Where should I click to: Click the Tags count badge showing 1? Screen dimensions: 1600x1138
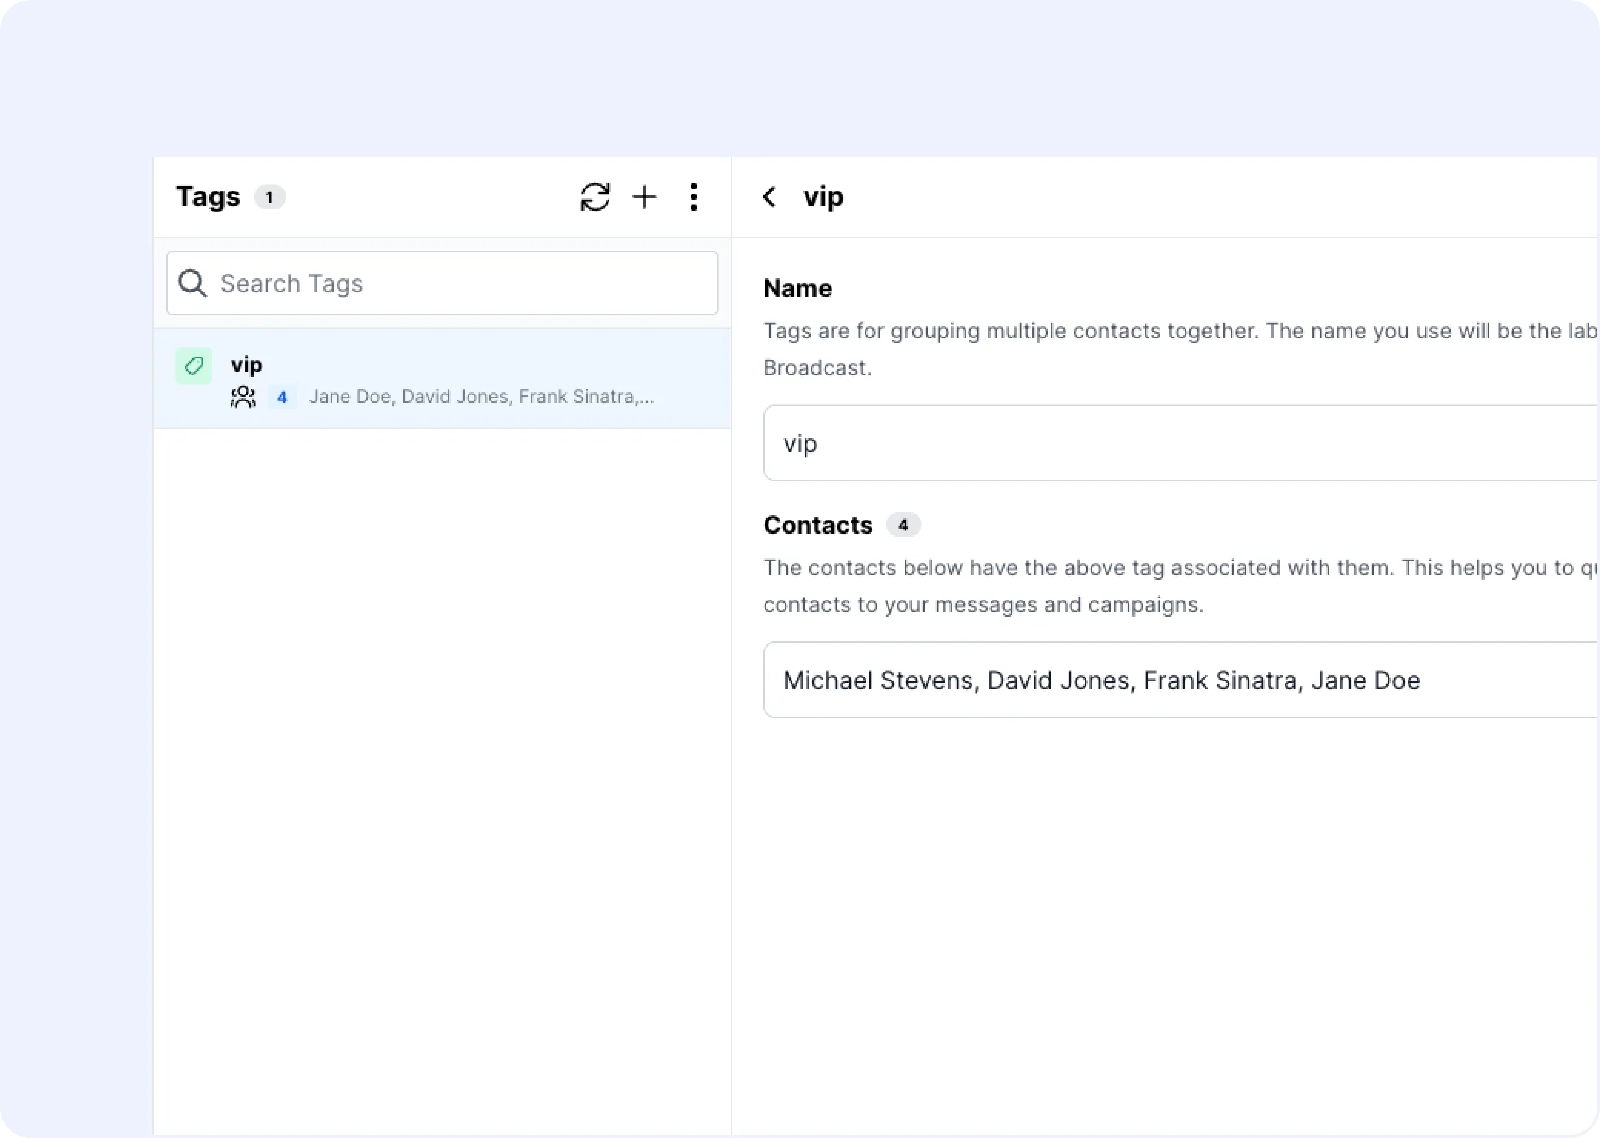[269, 197]
